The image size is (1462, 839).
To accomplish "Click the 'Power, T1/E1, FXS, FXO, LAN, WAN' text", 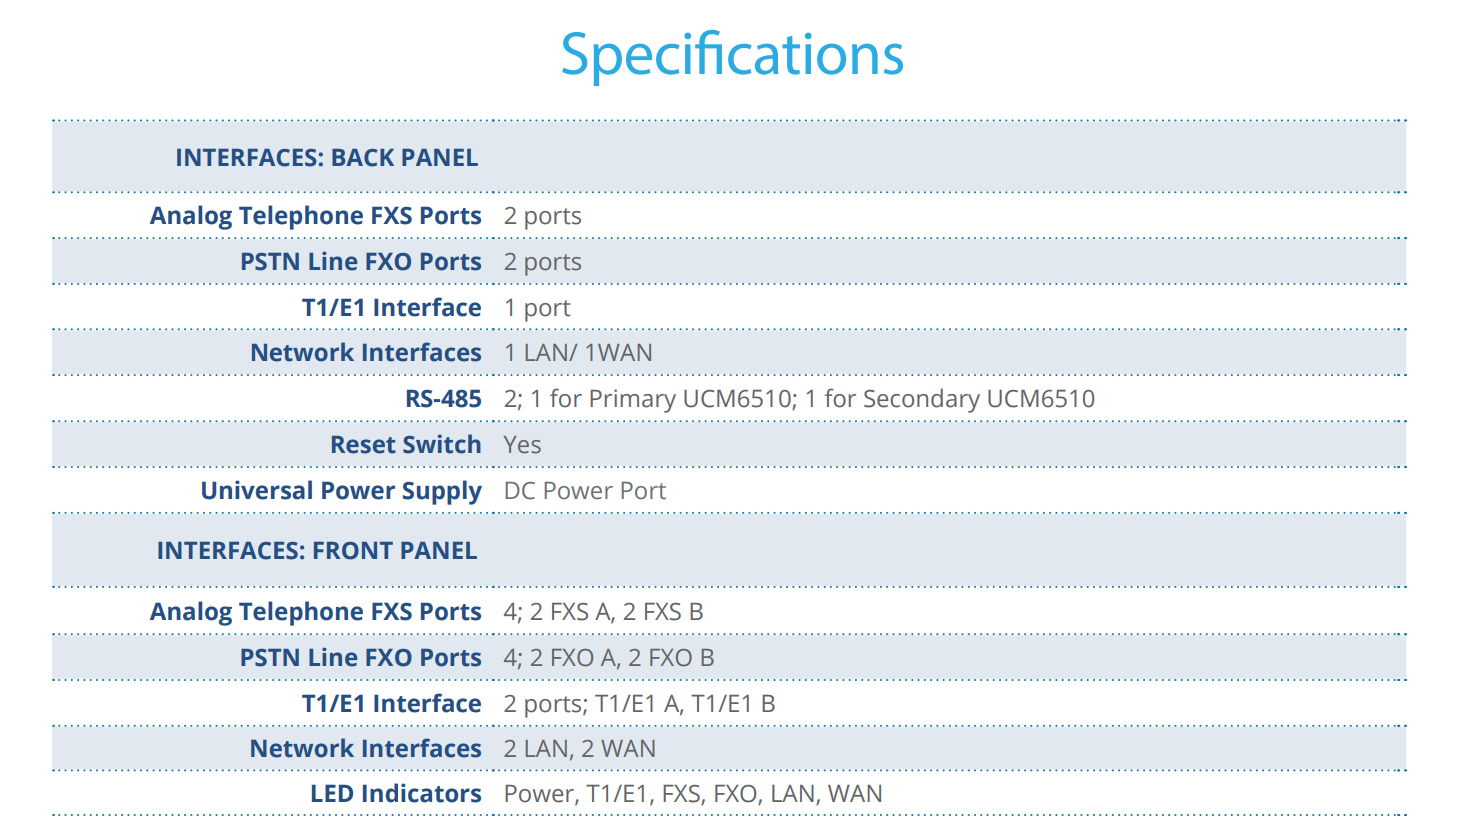I will [693, 794].
